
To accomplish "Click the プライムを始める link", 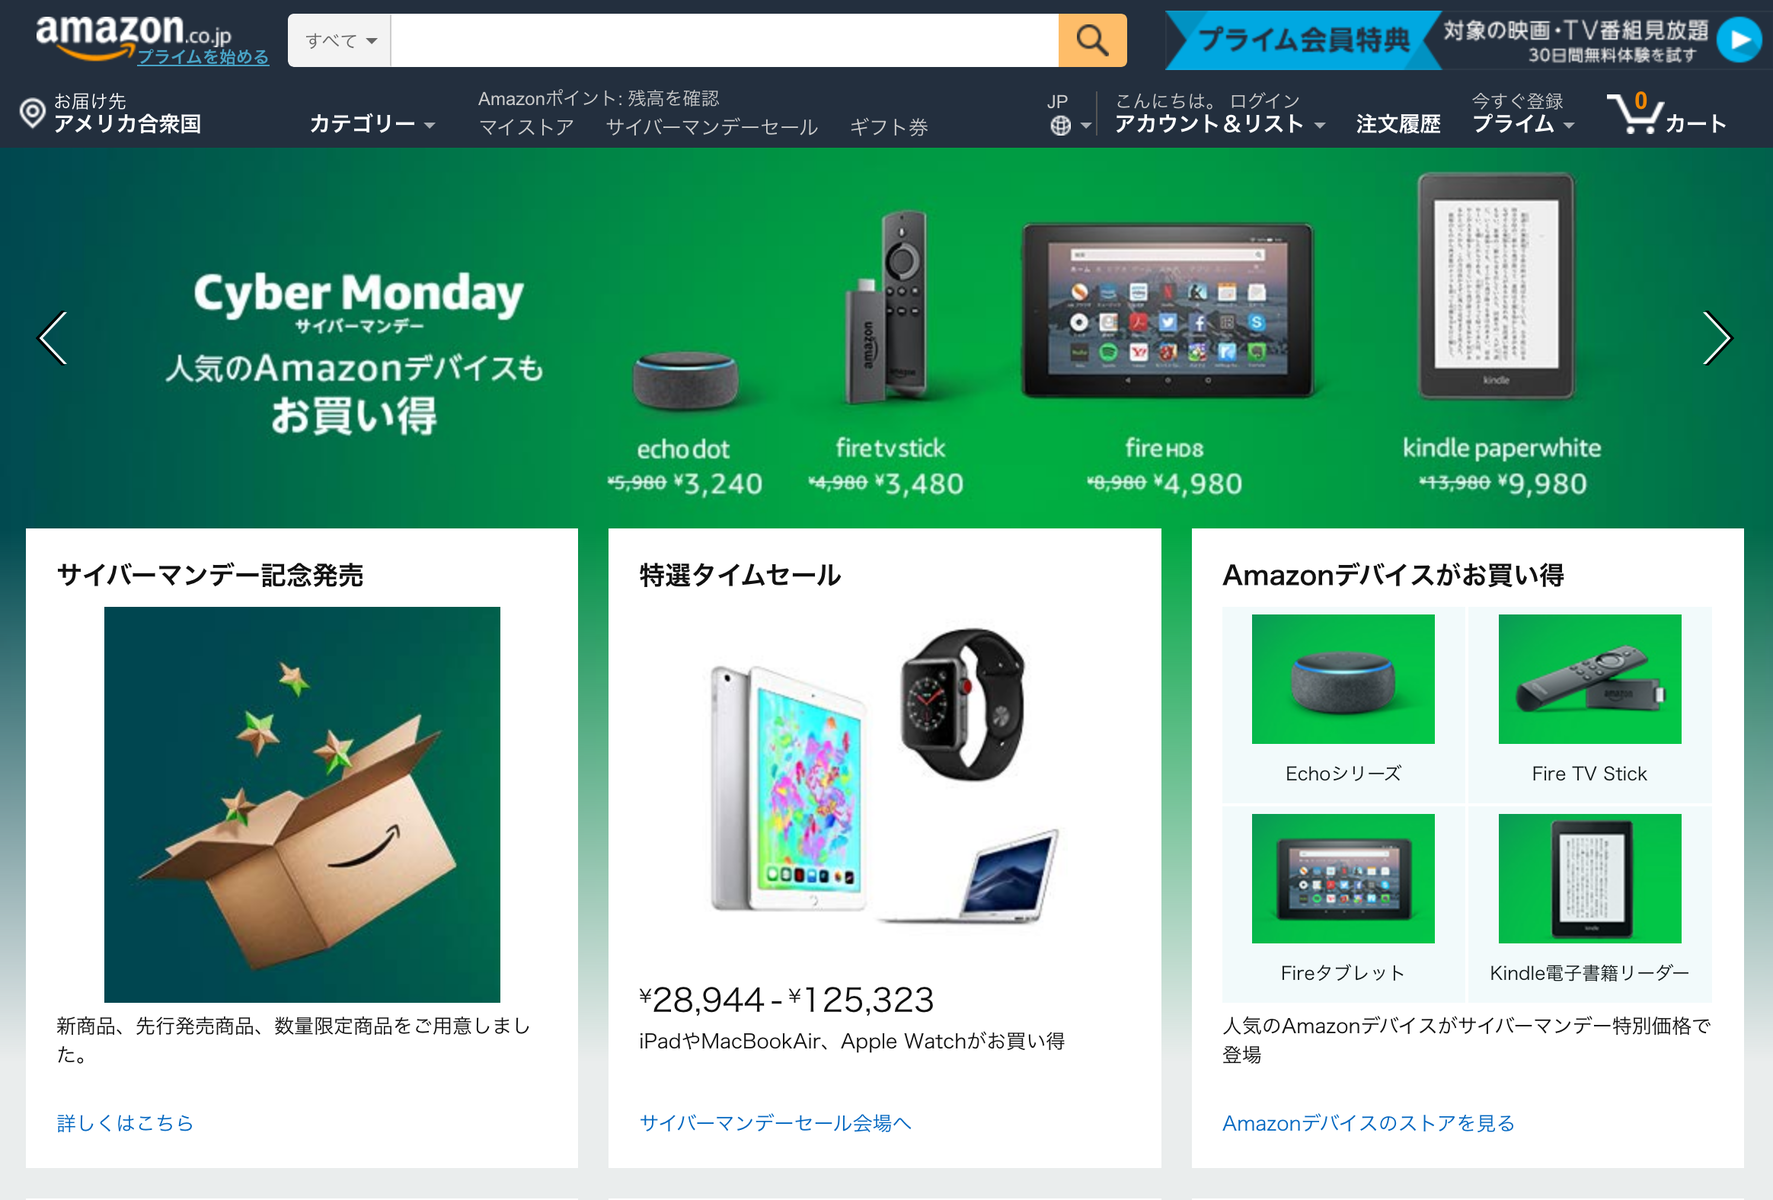I will pos(203,57).
